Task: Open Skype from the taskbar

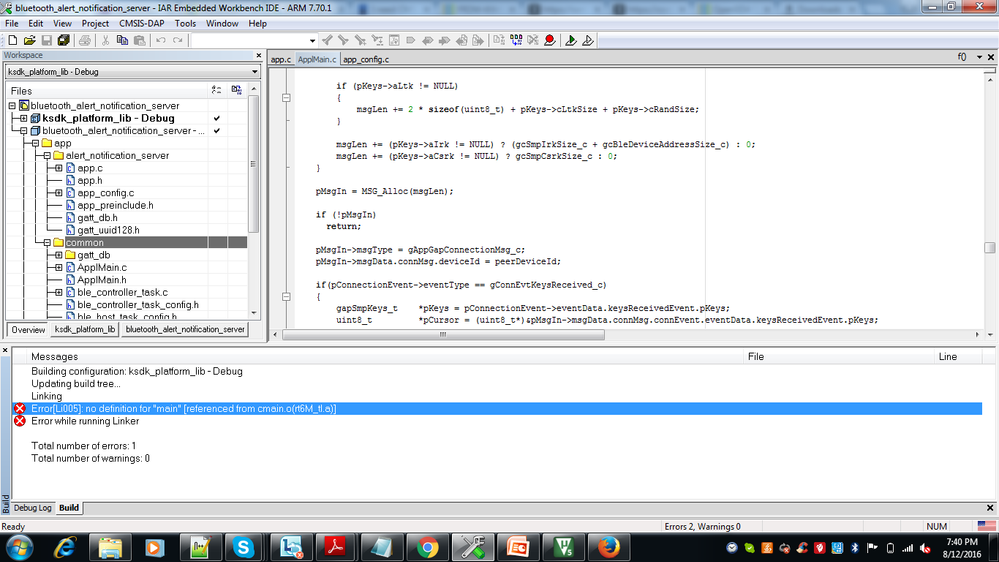Action: 243,547
